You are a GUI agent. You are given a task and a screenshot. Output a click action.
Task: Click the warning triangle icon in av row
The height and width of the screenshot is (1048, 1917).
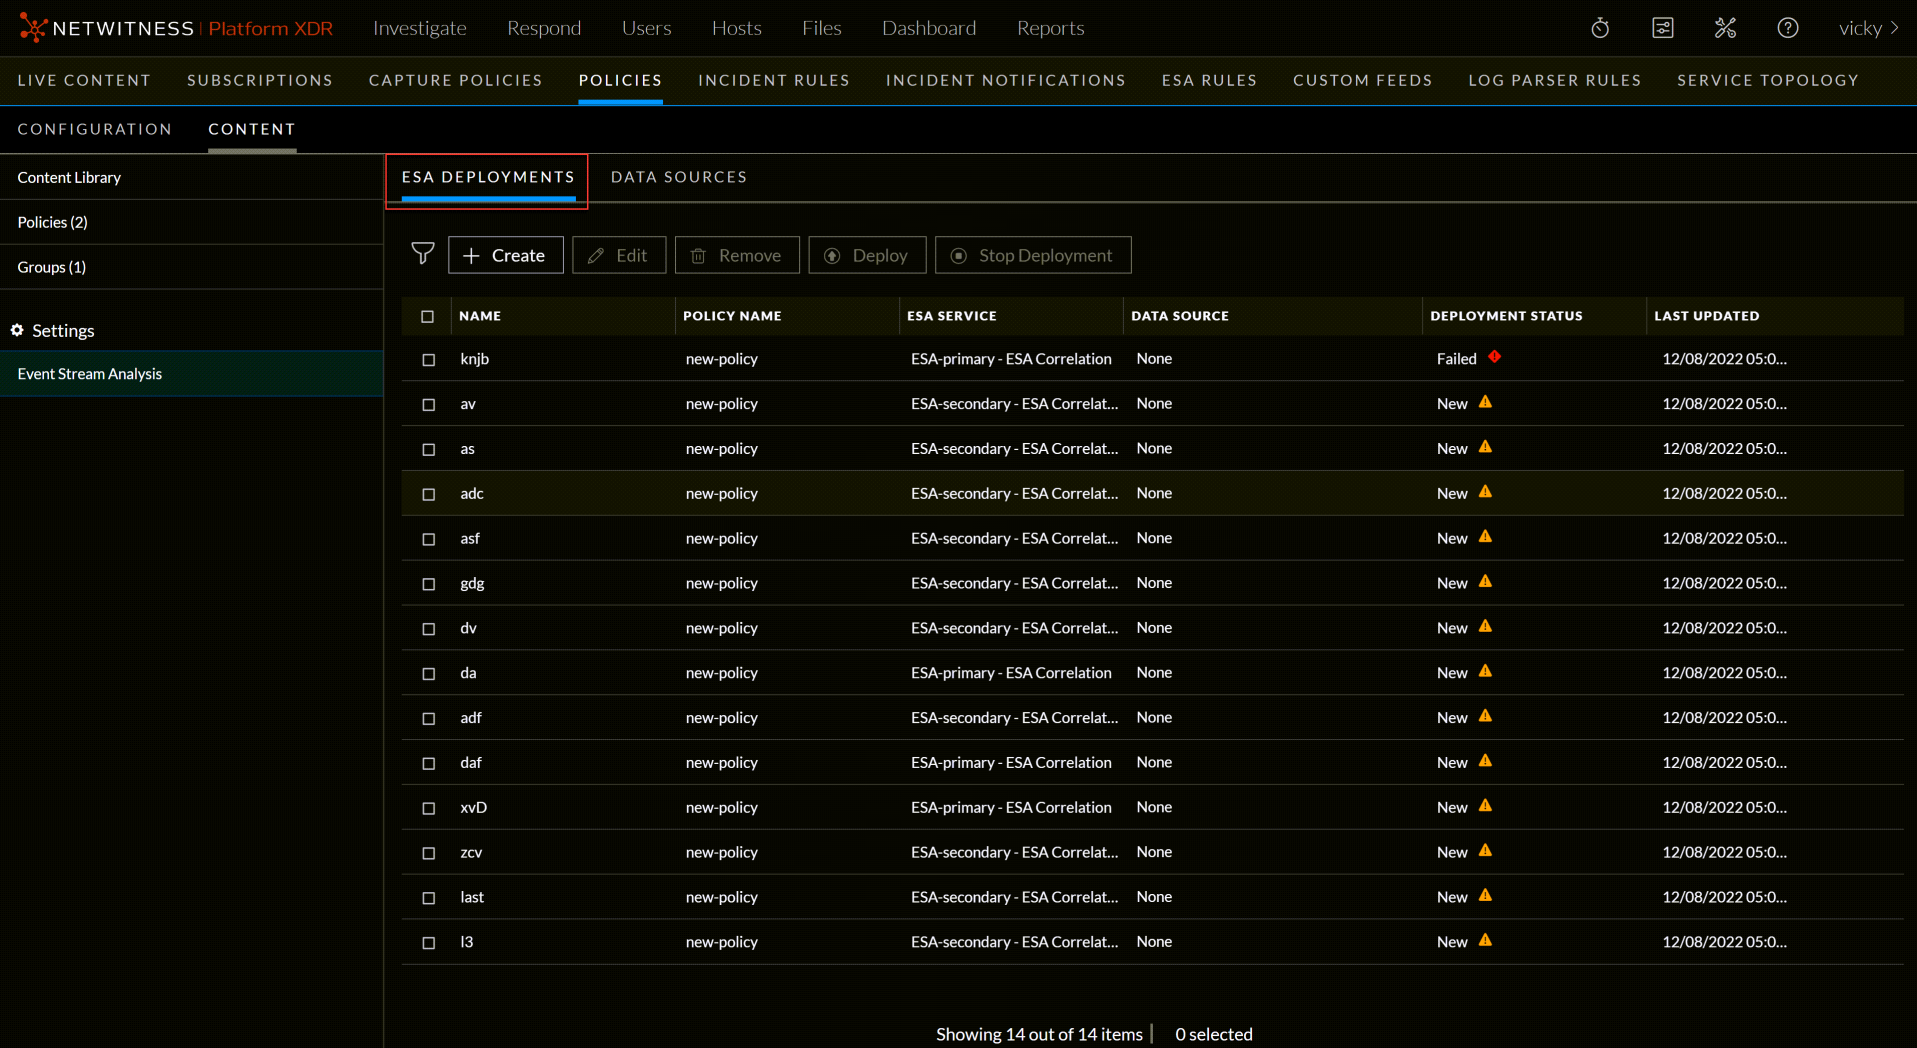click(x=1485, y=402)
